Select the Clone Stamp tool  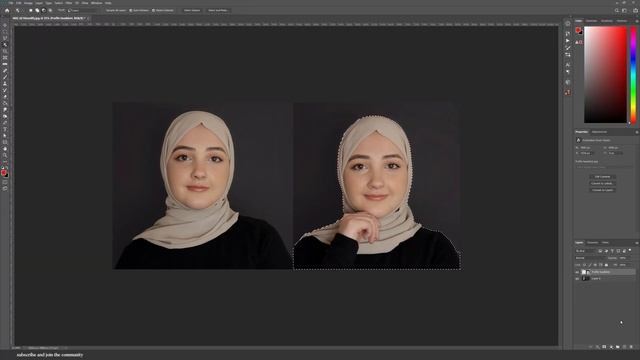click(x=5, y=84)
